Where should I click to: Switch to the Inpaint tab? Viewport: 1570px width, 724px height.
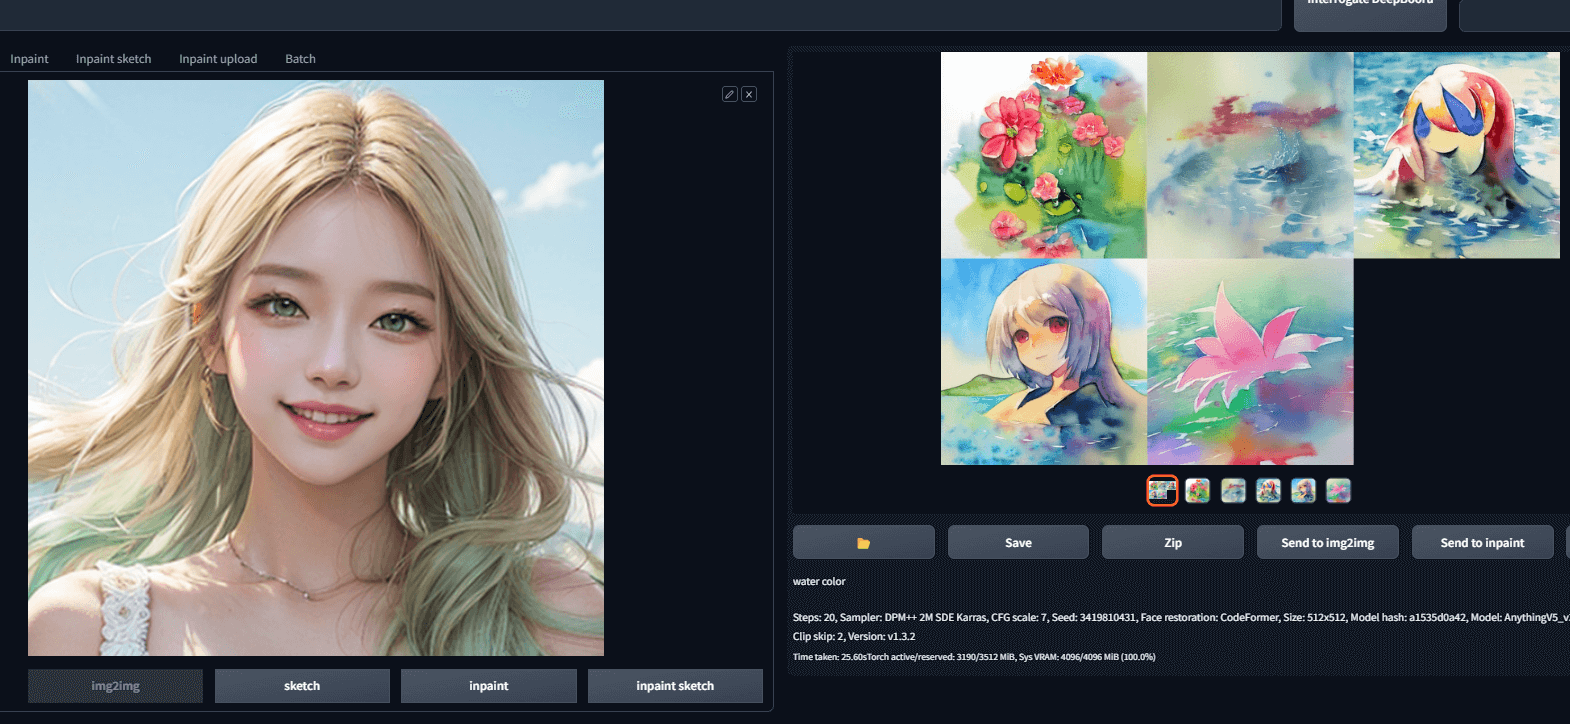click(29, 59)
